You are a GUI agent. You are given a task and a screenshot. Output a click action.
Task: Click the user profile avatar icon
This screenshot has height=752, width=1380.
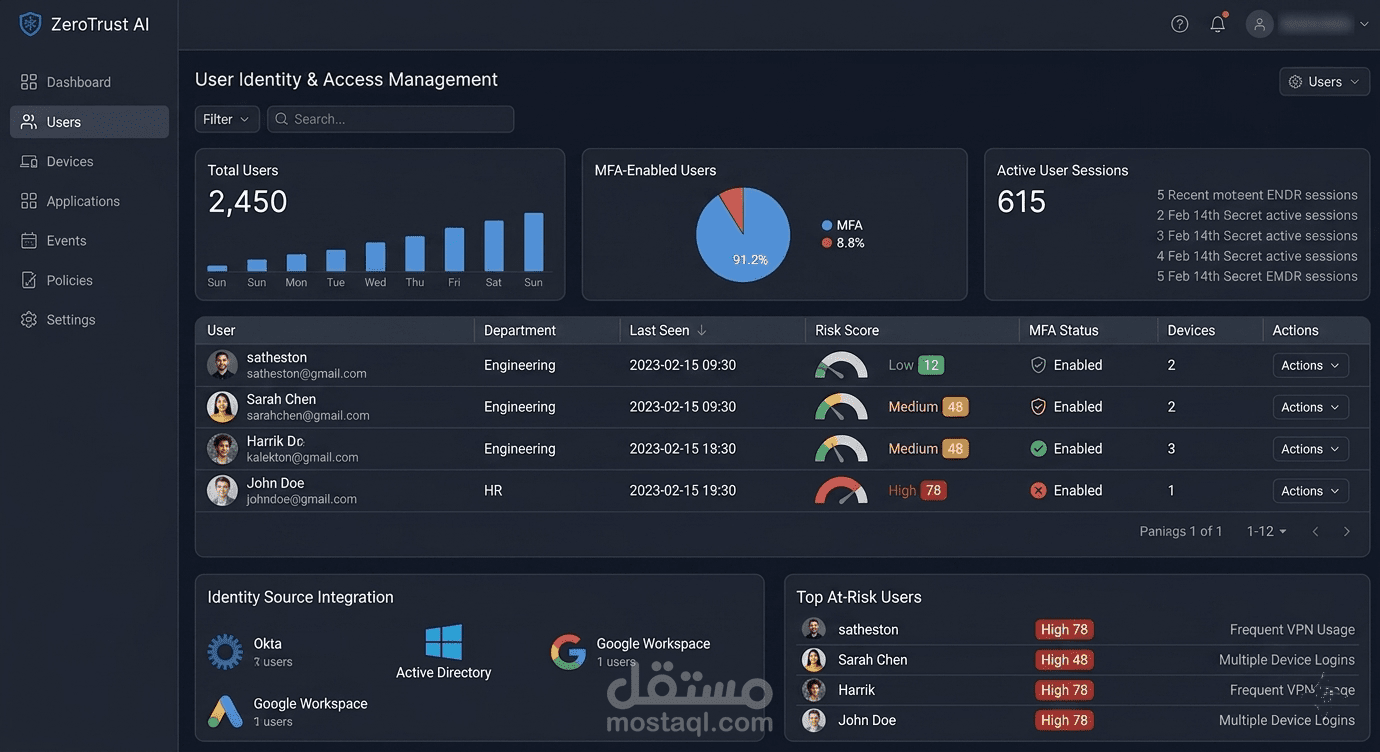(x=1260, y=24)
